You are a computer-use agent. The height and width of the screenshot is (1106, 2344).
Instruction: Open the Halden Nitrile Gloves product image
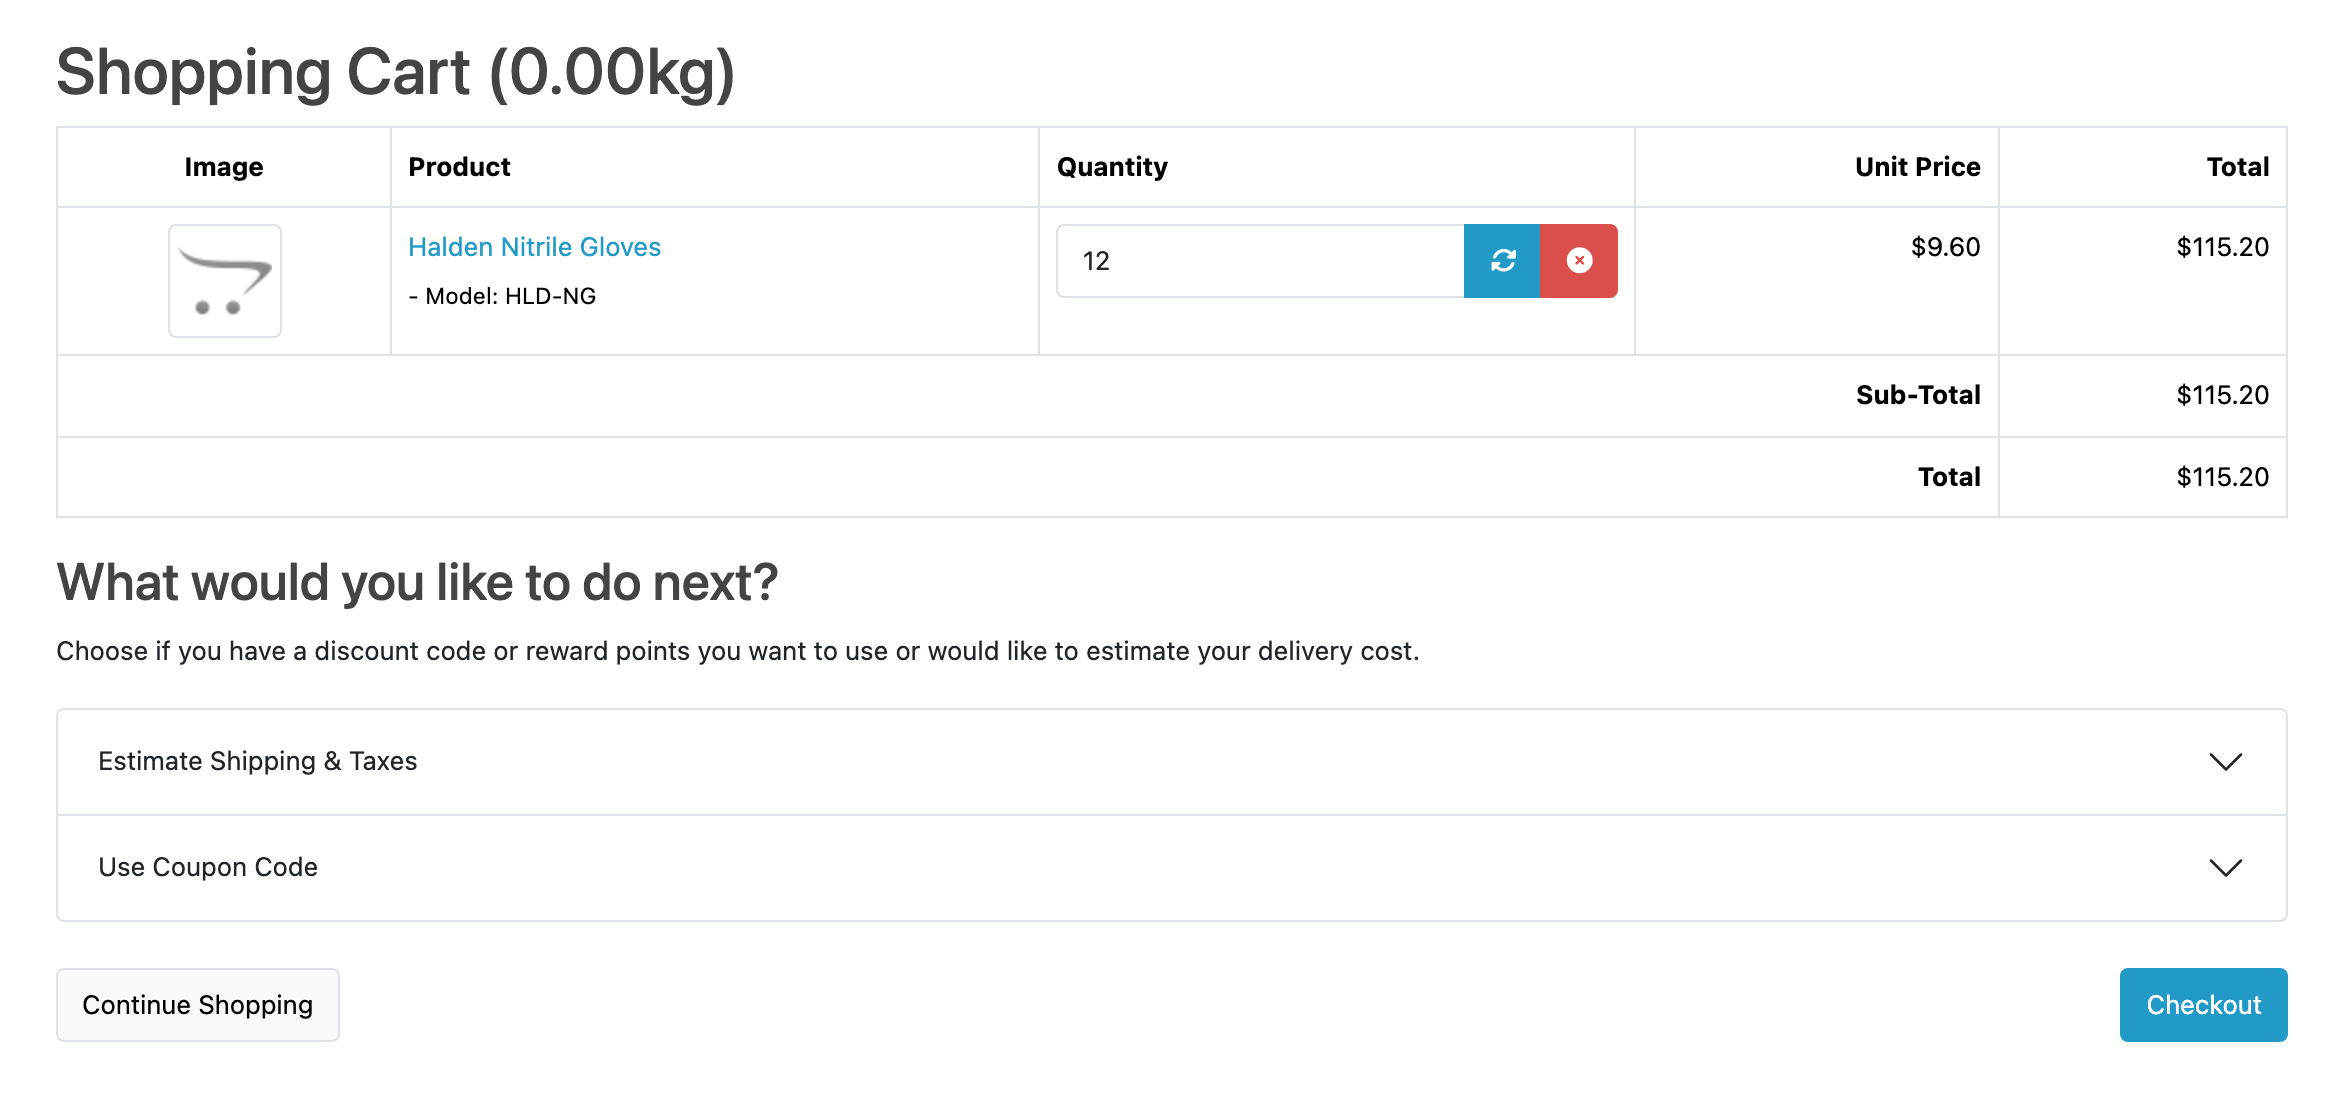[225, 281]
